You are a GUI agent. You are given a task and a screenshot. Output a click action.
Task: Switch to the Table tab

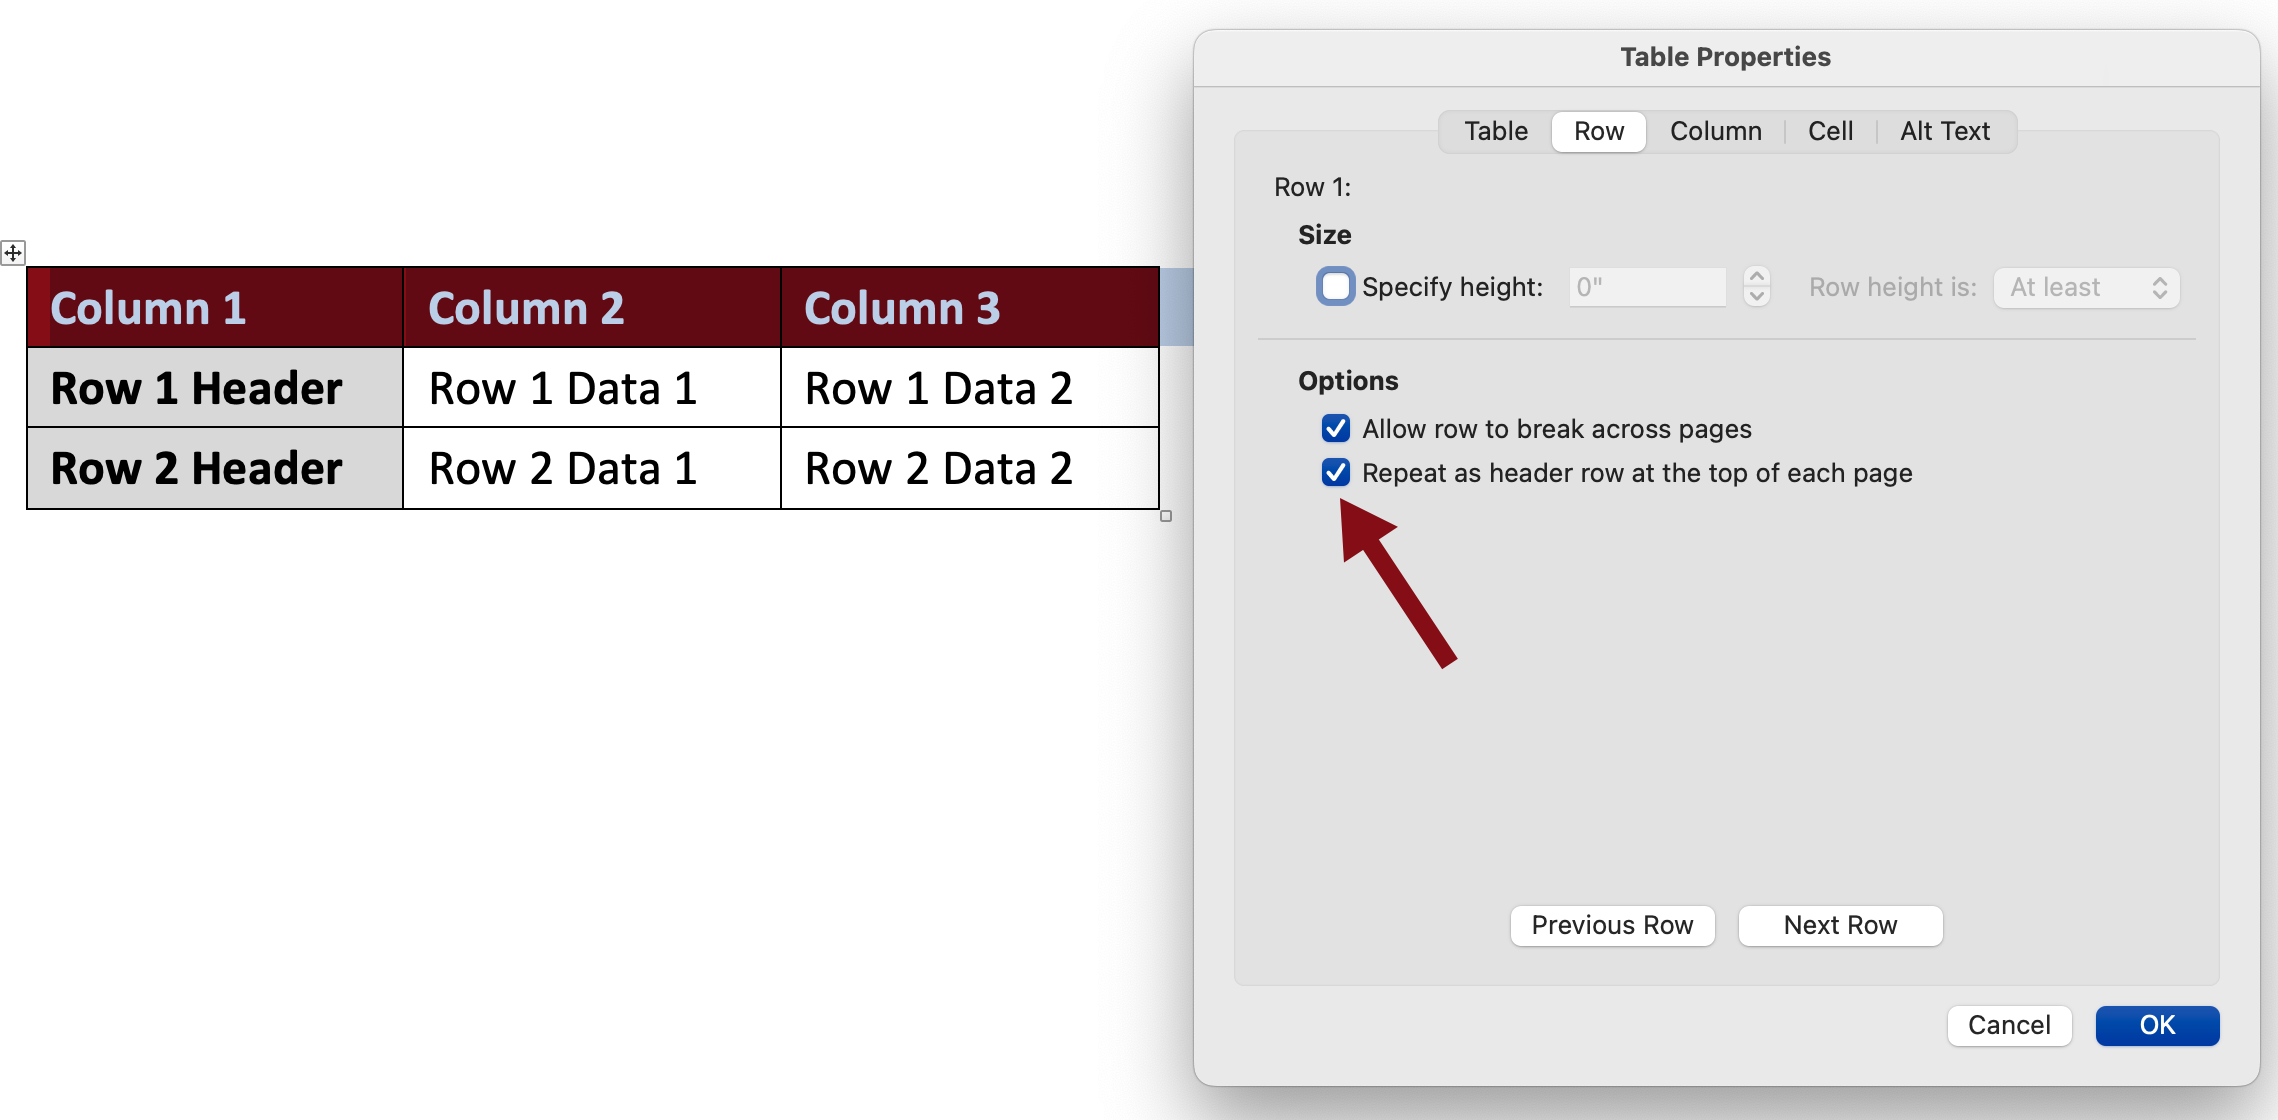[x=1498, y=129]
